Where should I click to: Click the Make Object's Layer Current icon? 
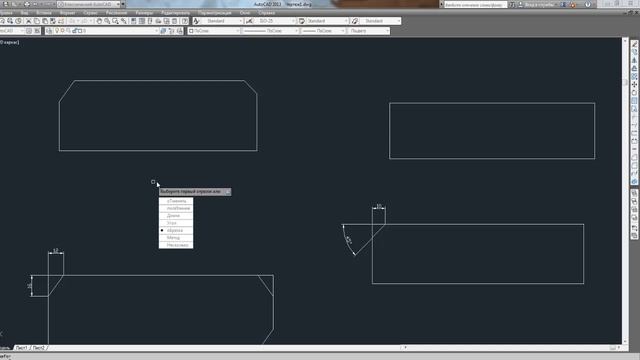[163, 31]
